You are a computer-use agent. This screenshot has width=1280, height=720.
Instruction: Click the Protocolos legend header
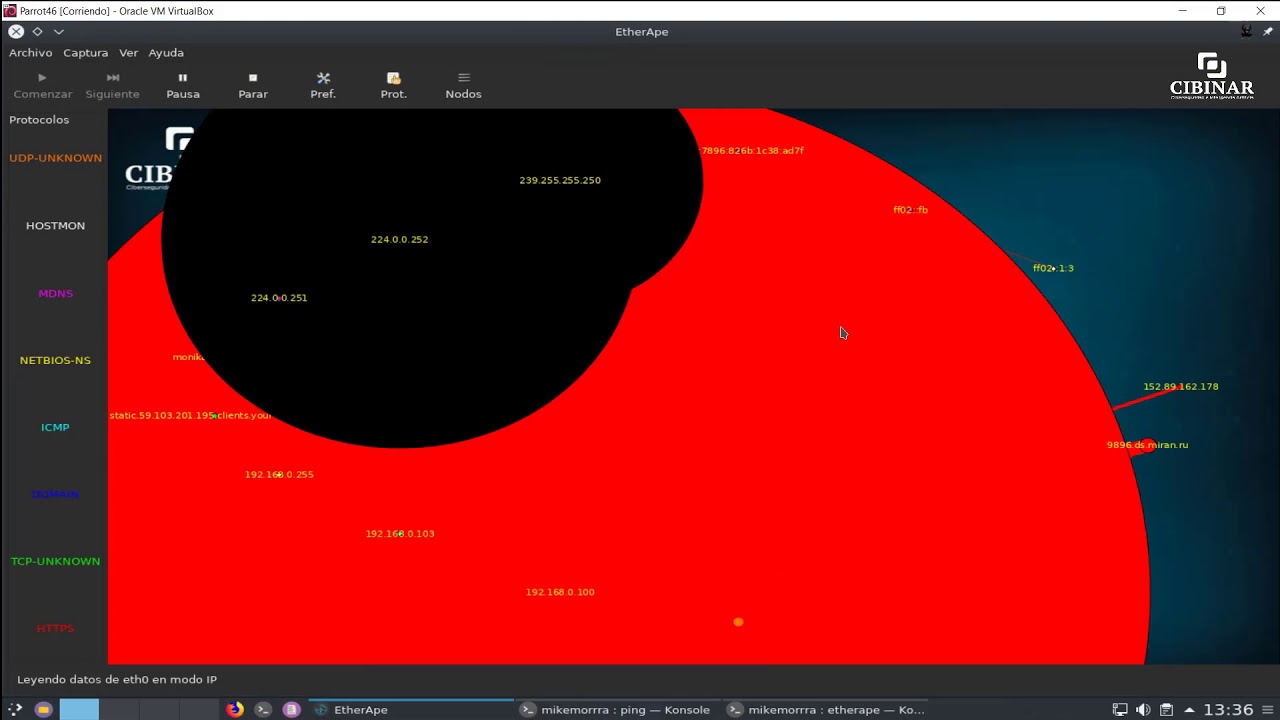pyautogui.click(x=39, y=120)
